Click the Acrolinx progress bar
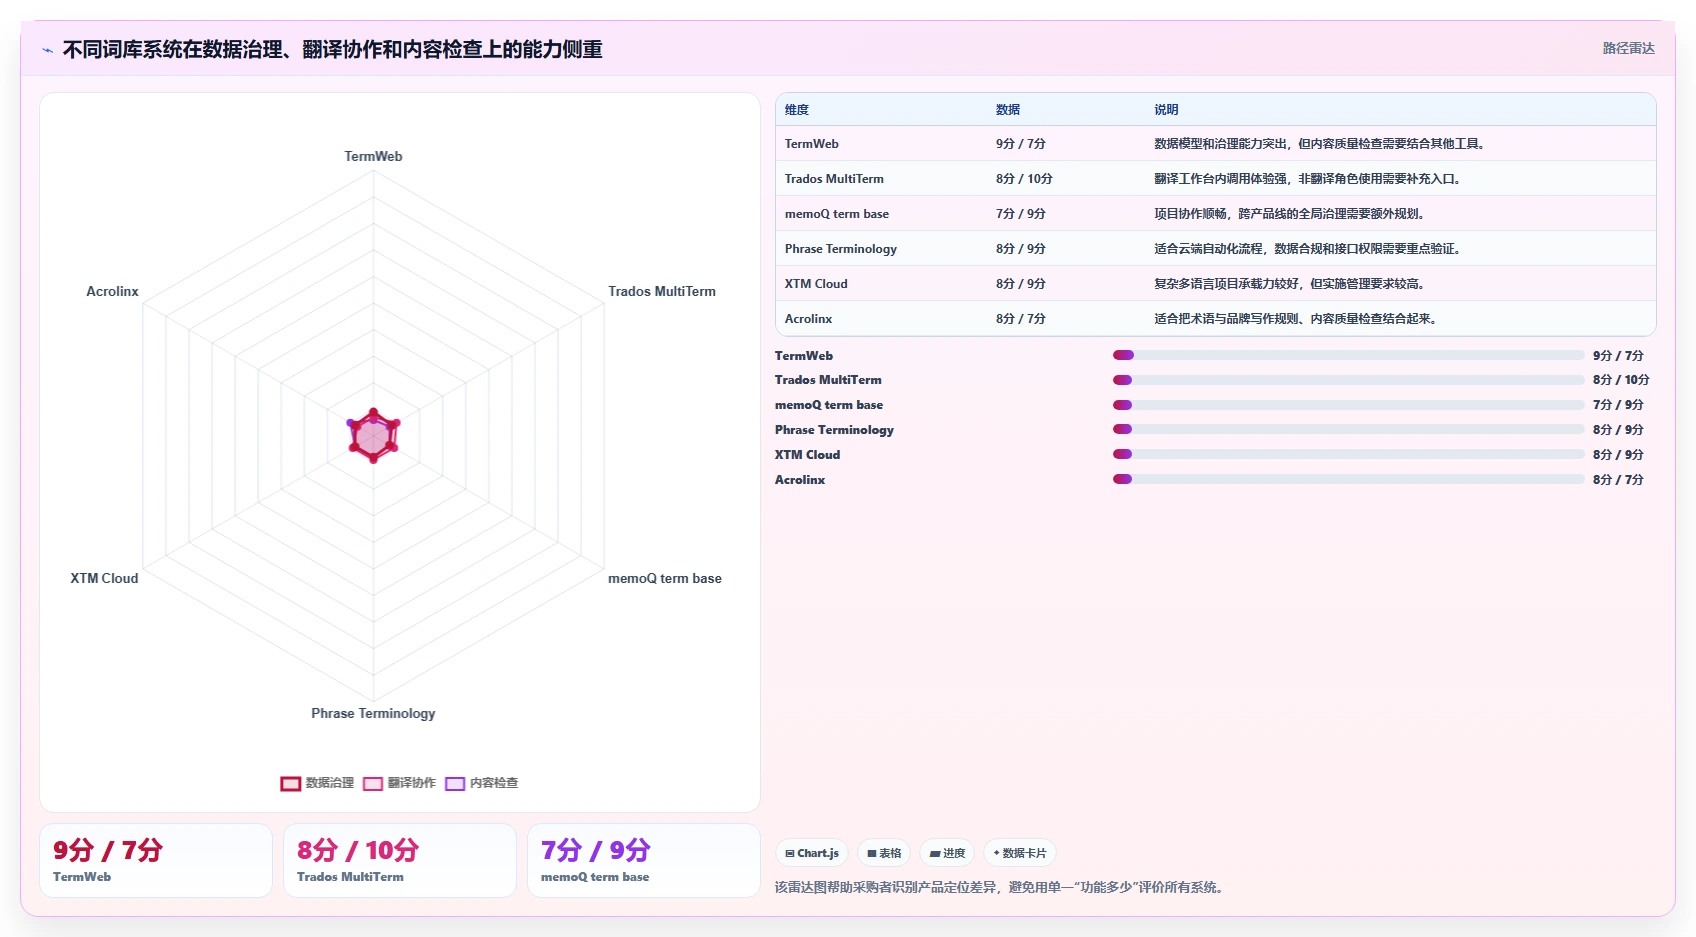Viewport: 1696px width, 937px height. click(x=1348, y=479)
